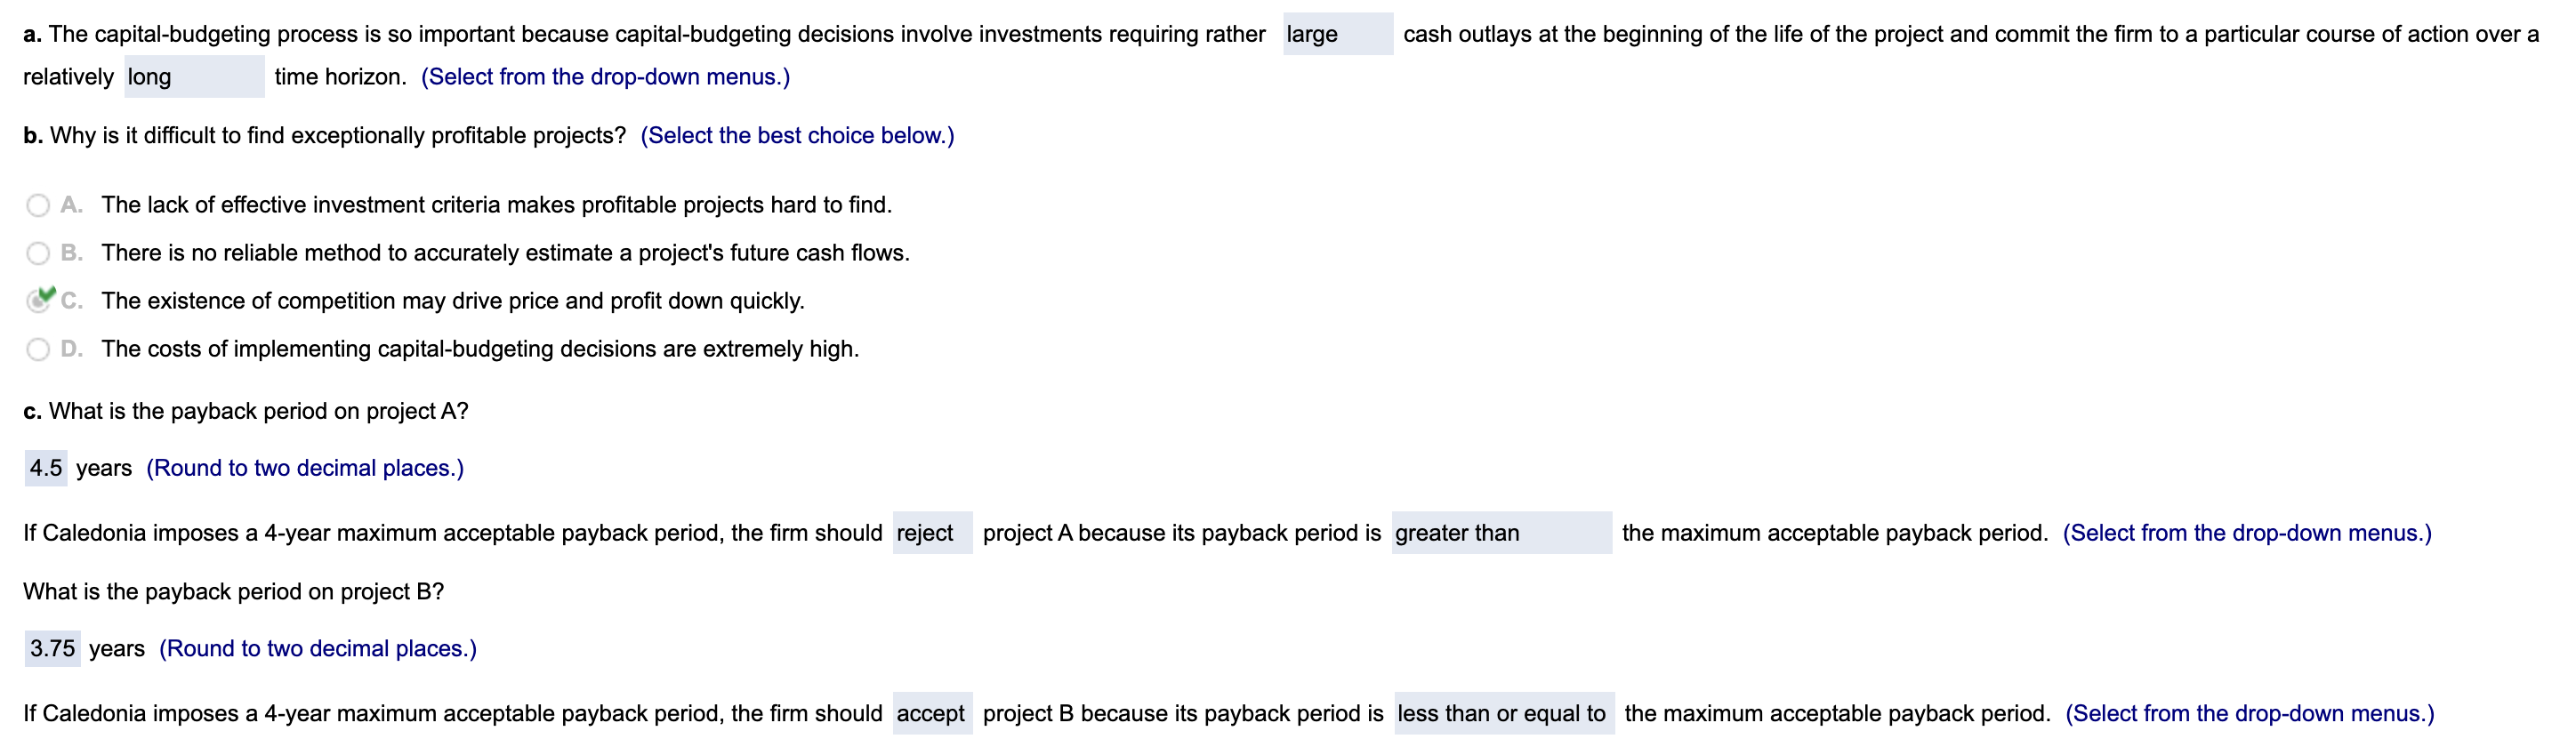Click the 3.75 years payback answer field
2576x747 pixels.
[52, 648]
